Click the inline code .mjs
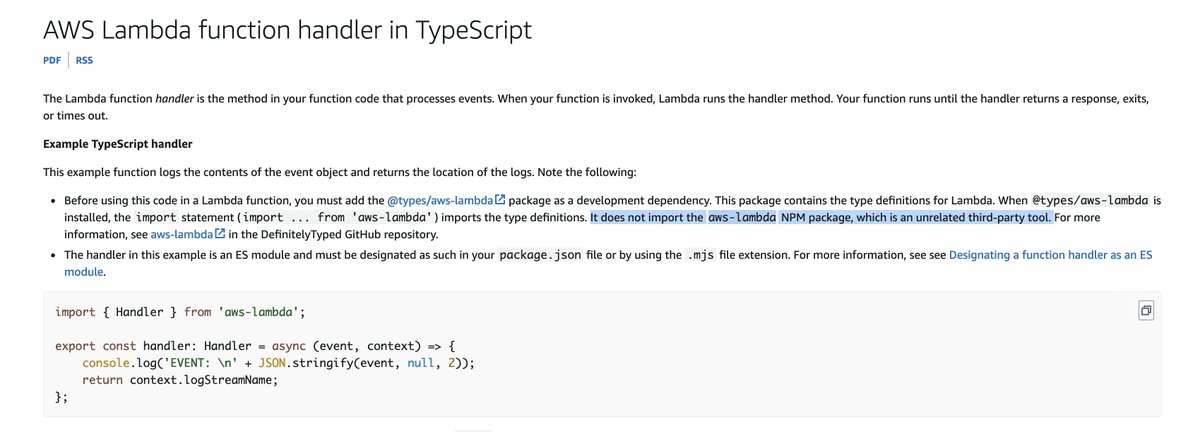Screen dimensions: 1200x432 (701, 255)
